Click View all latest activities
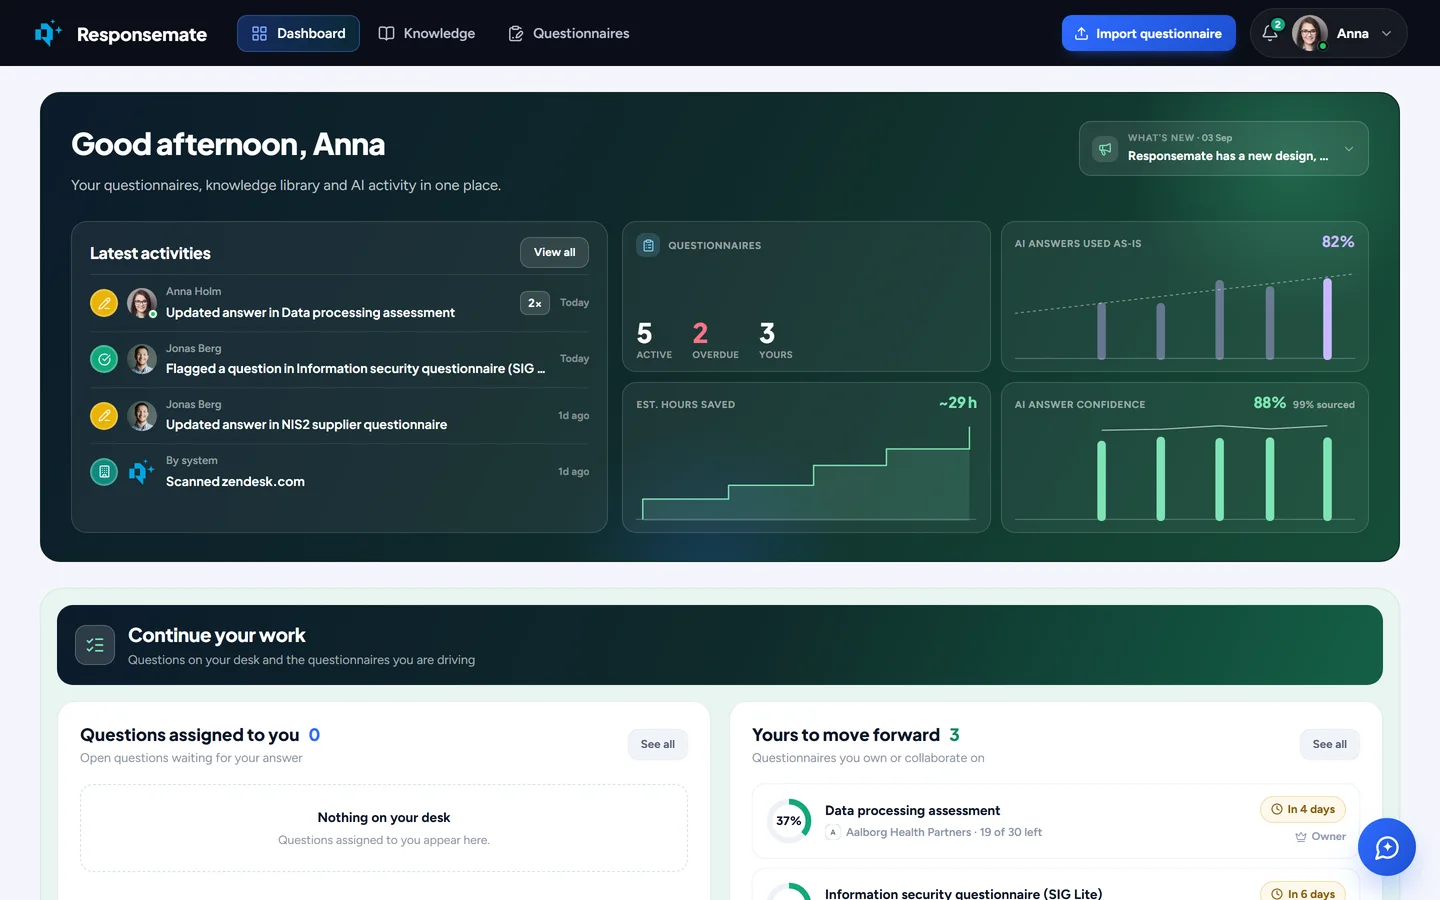The height and width of the screenshot is (900, 1440). coord(554,252)
